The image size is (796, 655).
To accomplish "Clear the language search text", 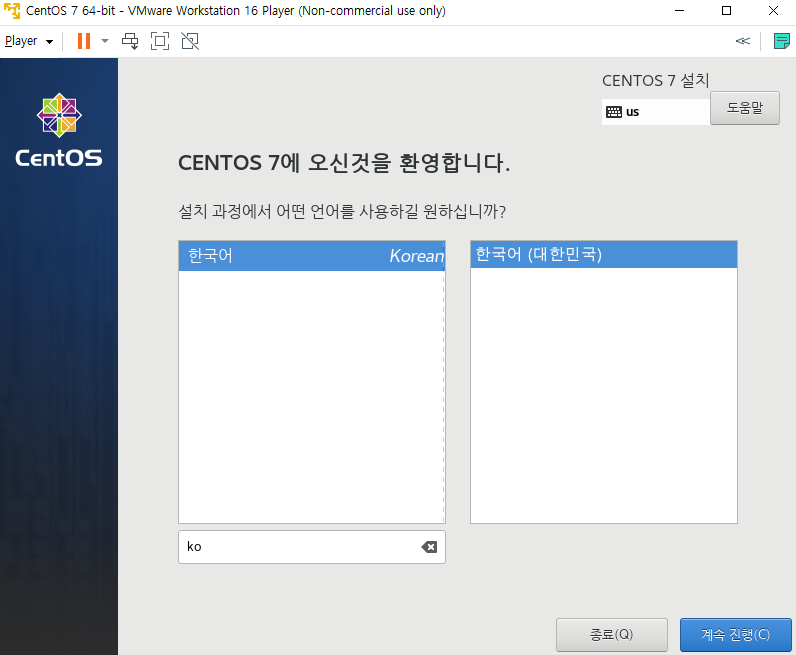I will (429, 547).
